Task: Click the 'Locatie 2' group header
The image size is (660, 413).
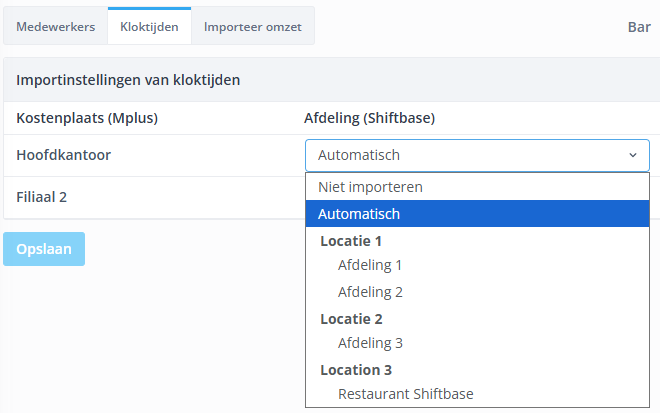Action: 351,319
